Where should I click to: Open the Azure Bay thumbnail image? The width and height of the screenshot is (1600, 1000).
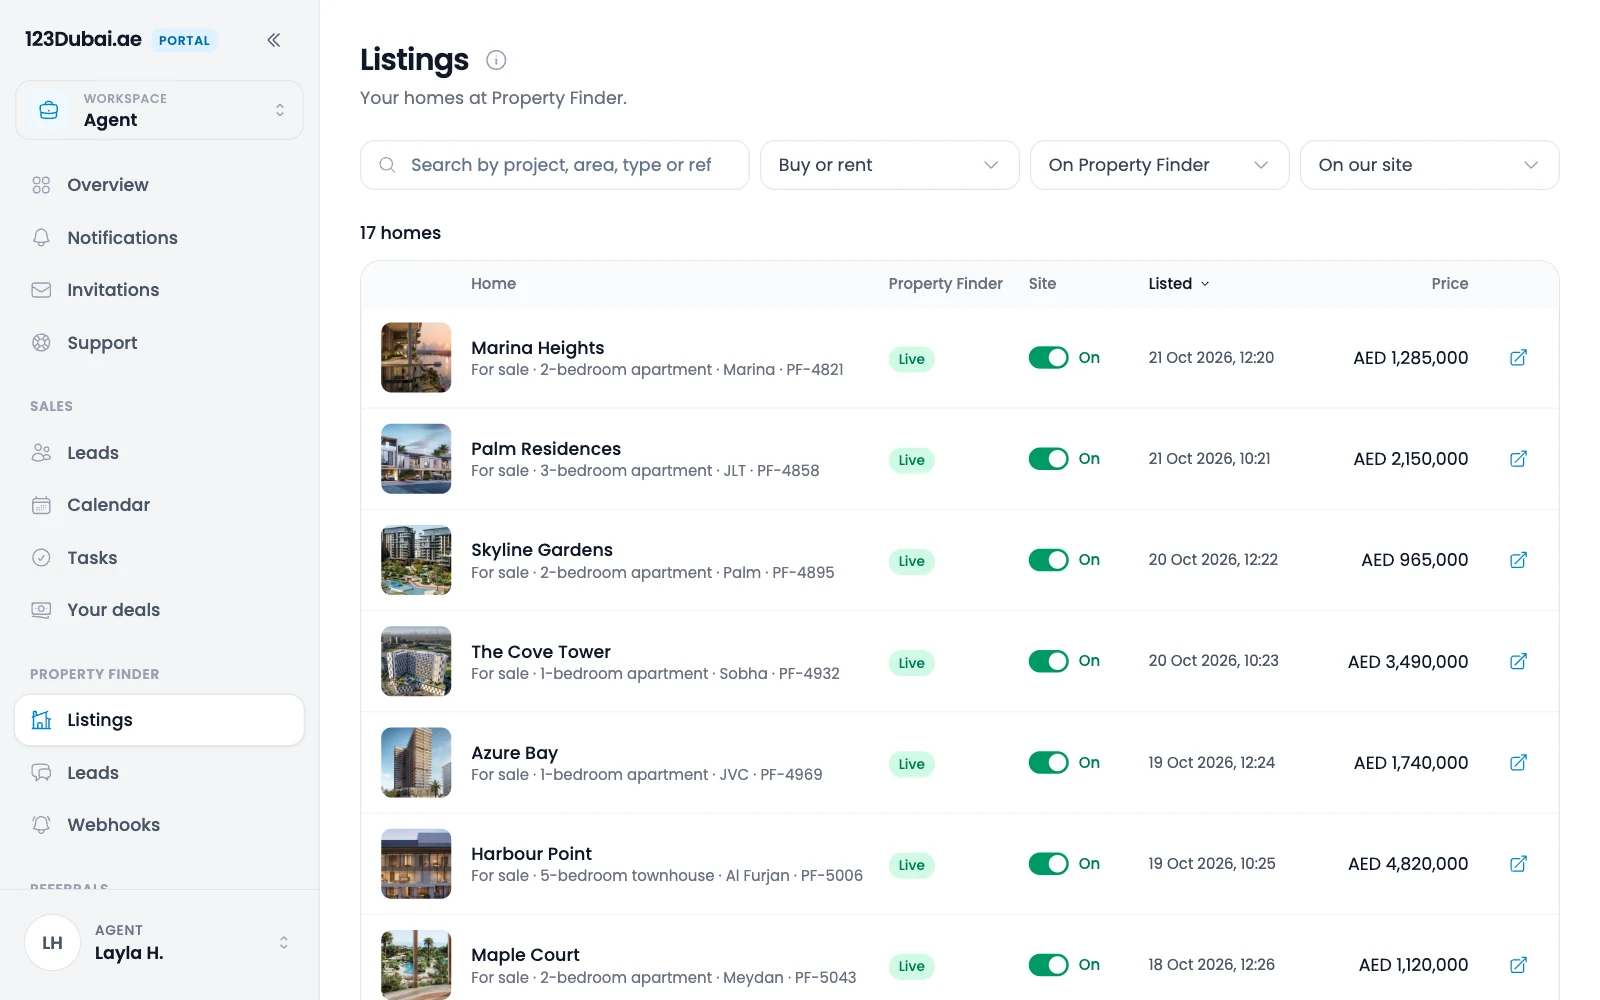(416, 763)
